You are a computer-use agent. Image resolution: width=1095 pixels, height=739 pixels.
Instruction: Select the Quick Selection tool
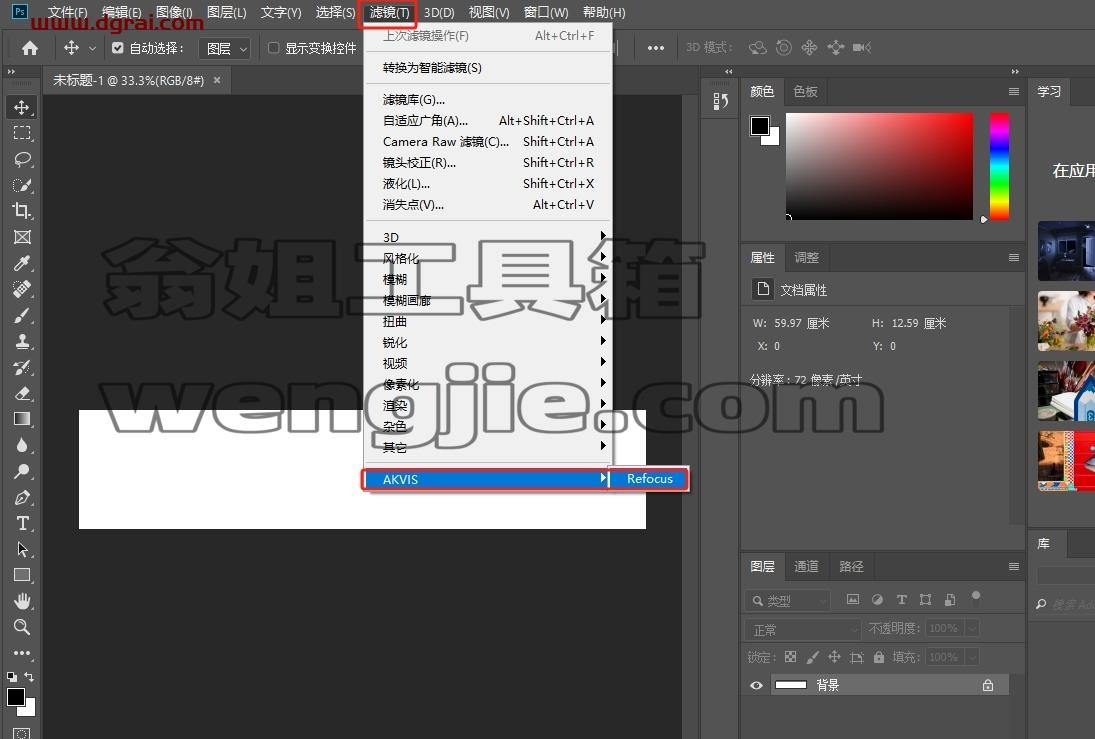pyautogui.click(x=22, y=185)
